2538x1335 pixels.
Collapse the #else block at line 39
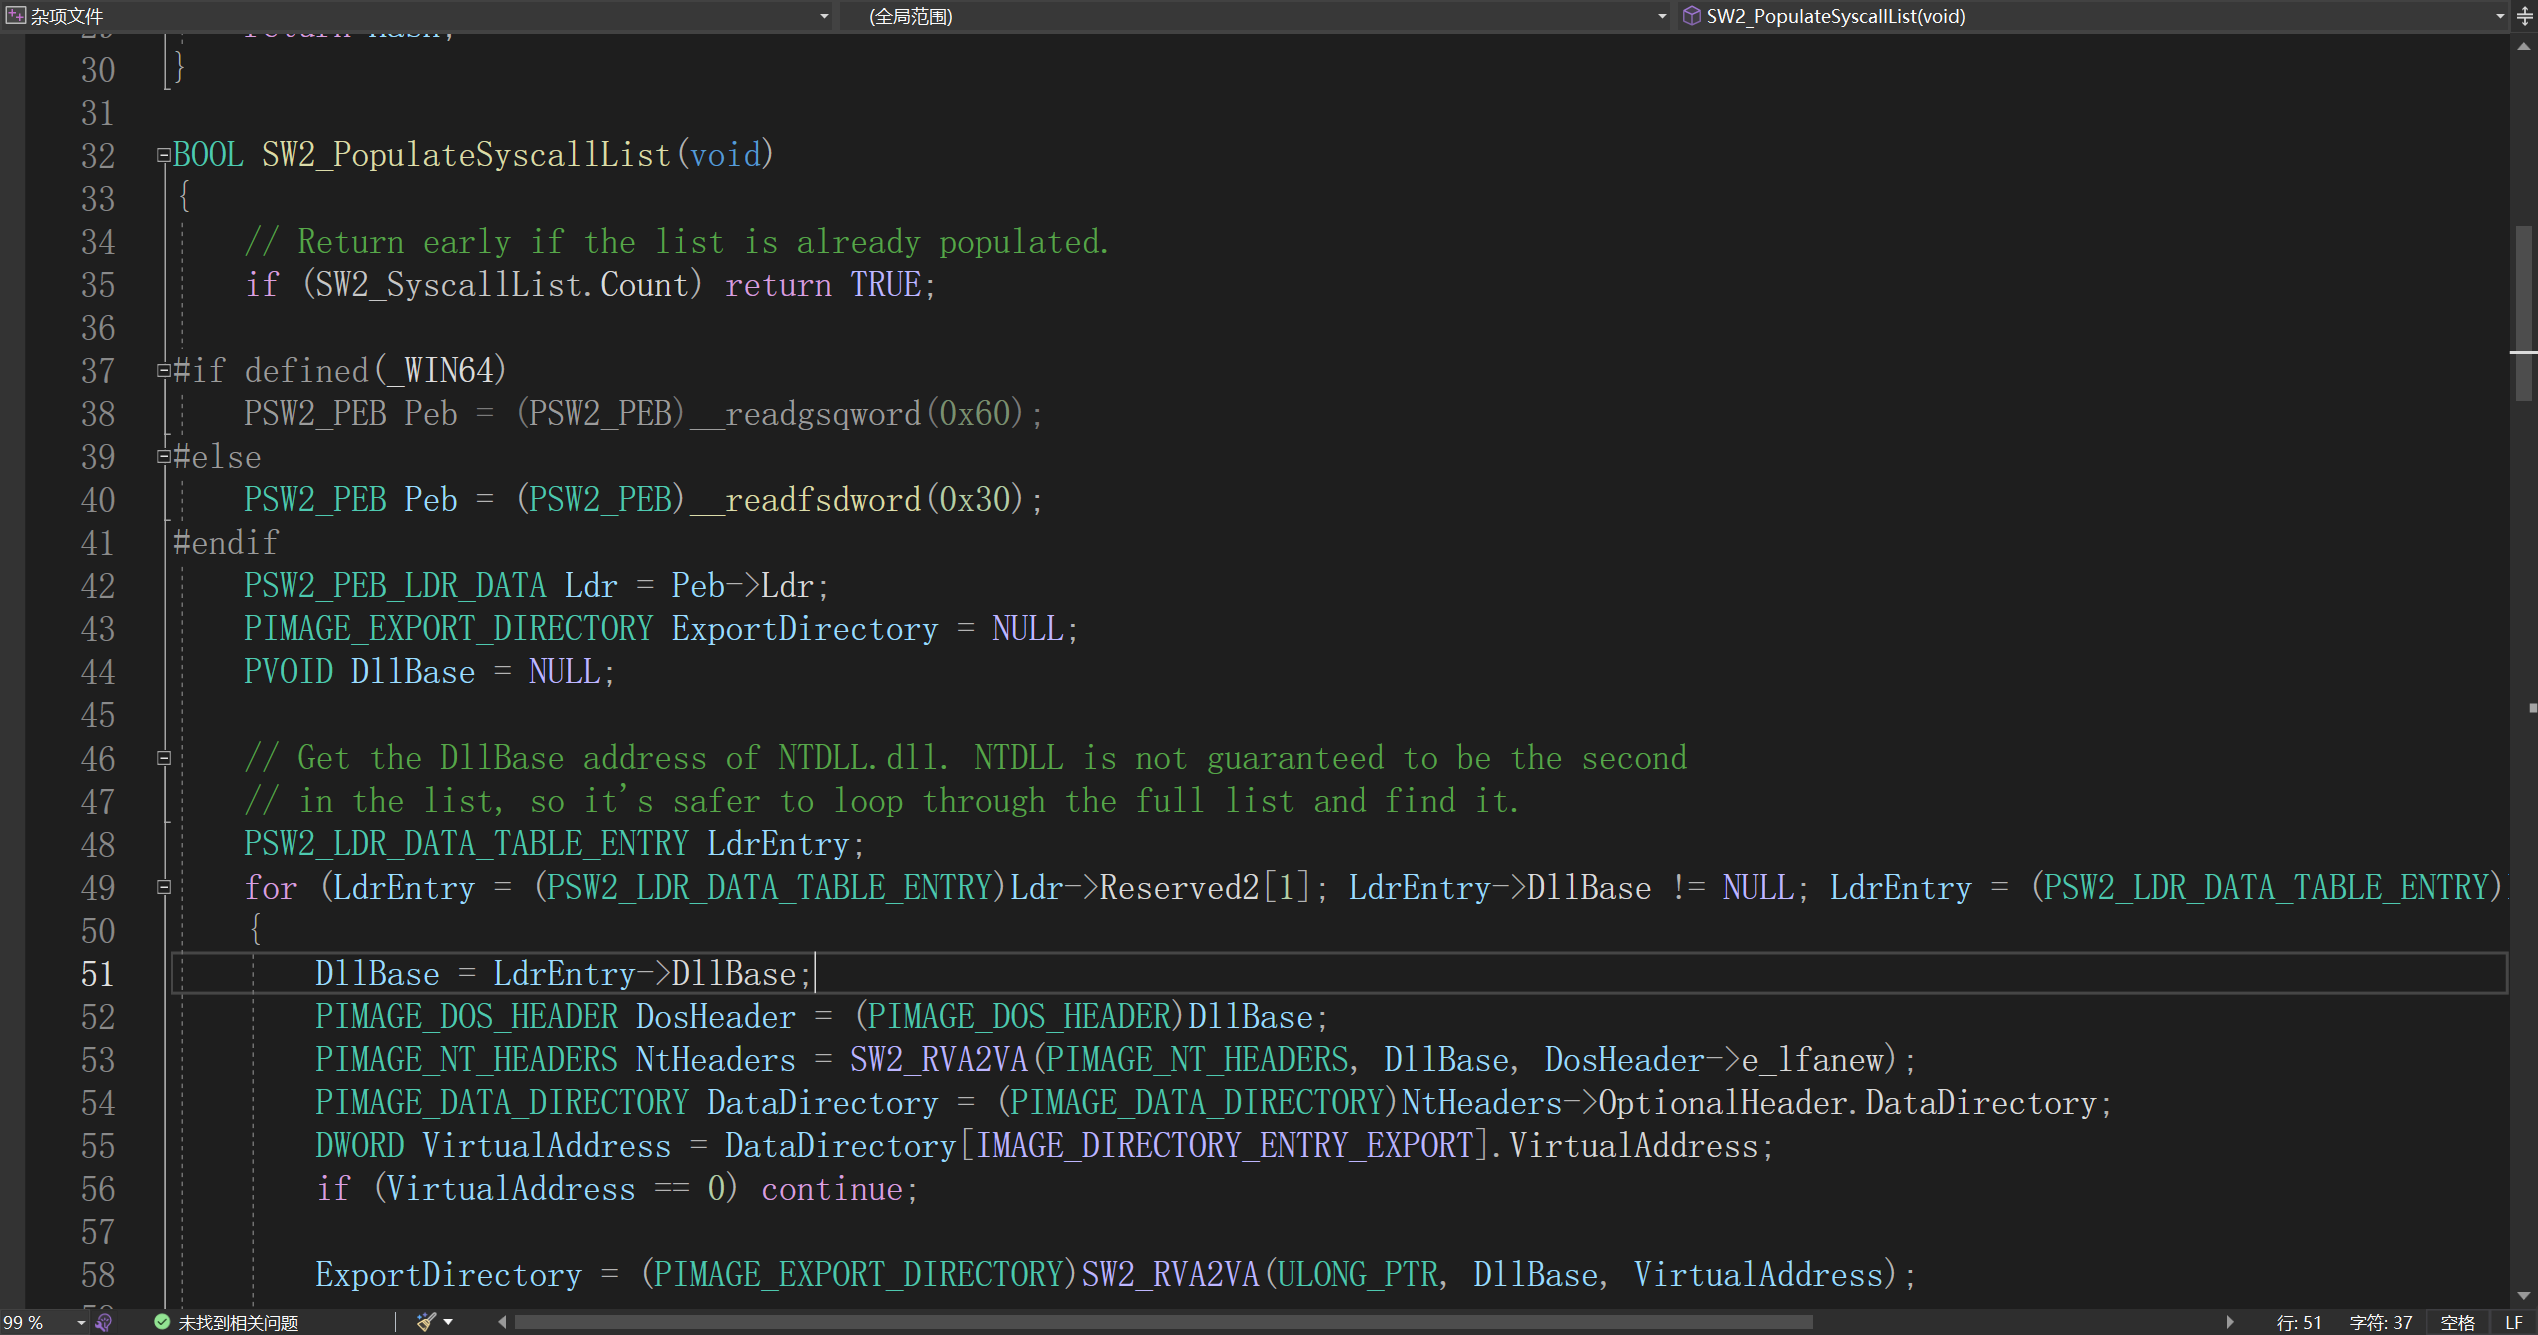163,457
